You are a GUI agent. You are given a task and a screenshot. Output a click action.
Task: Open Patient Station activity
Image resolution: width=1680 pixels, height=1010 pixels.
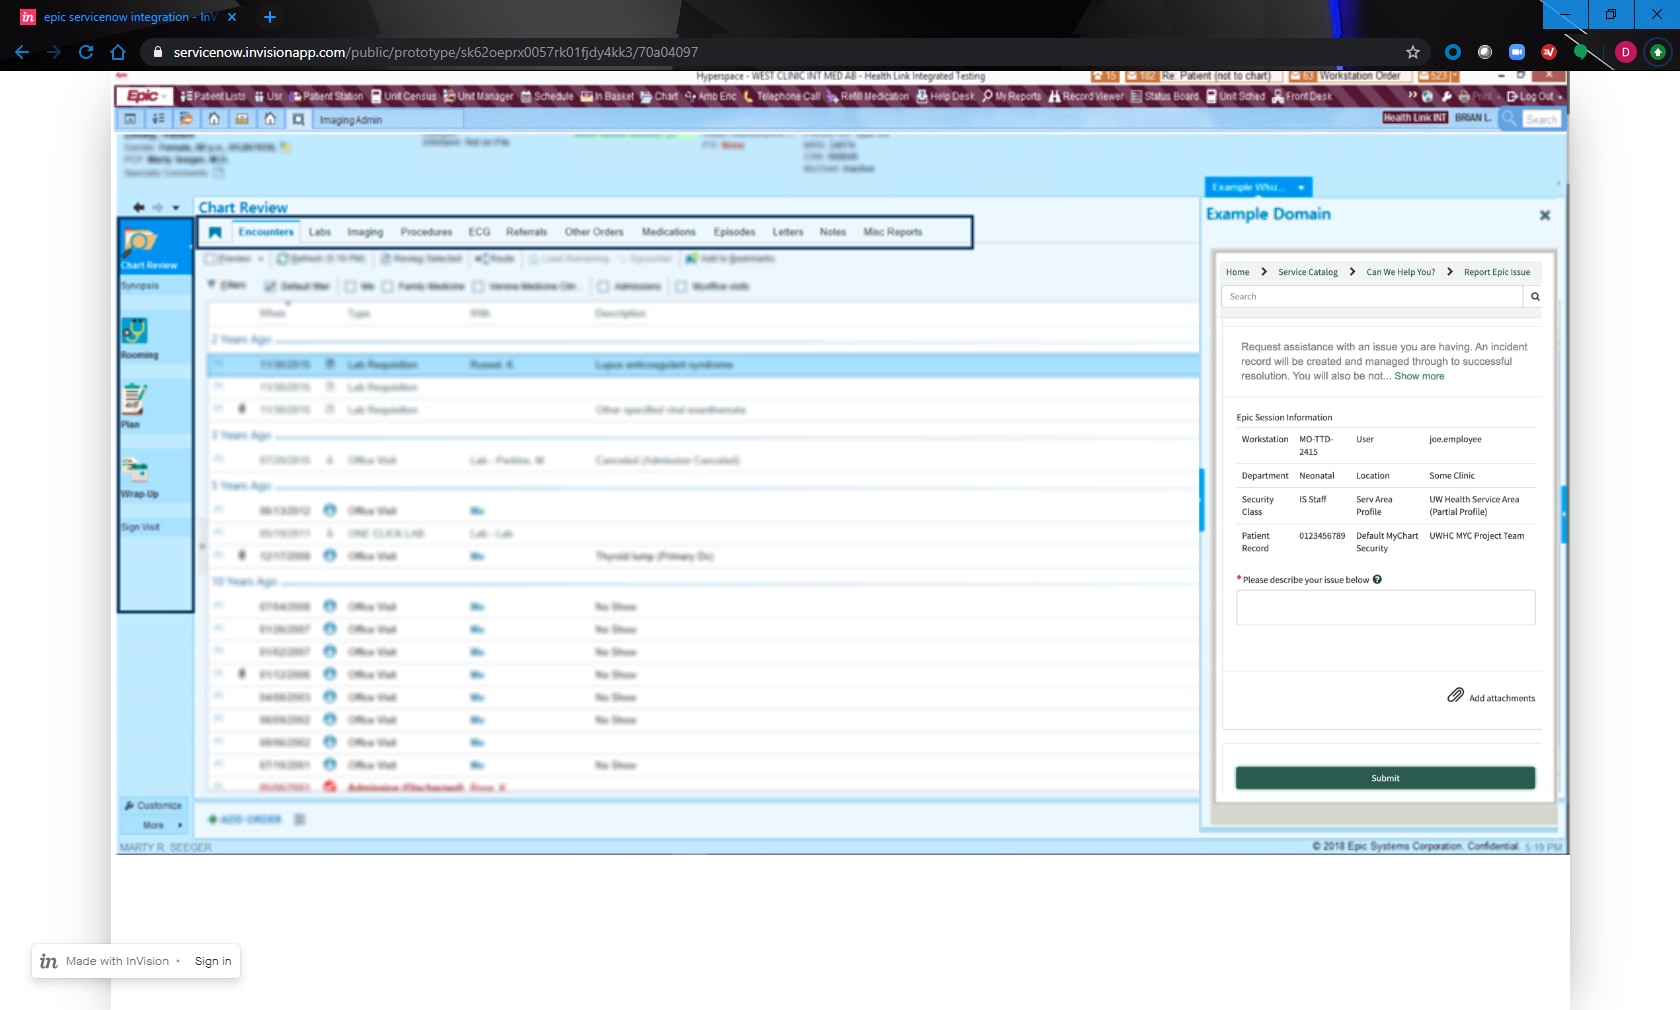coord(327,96)
